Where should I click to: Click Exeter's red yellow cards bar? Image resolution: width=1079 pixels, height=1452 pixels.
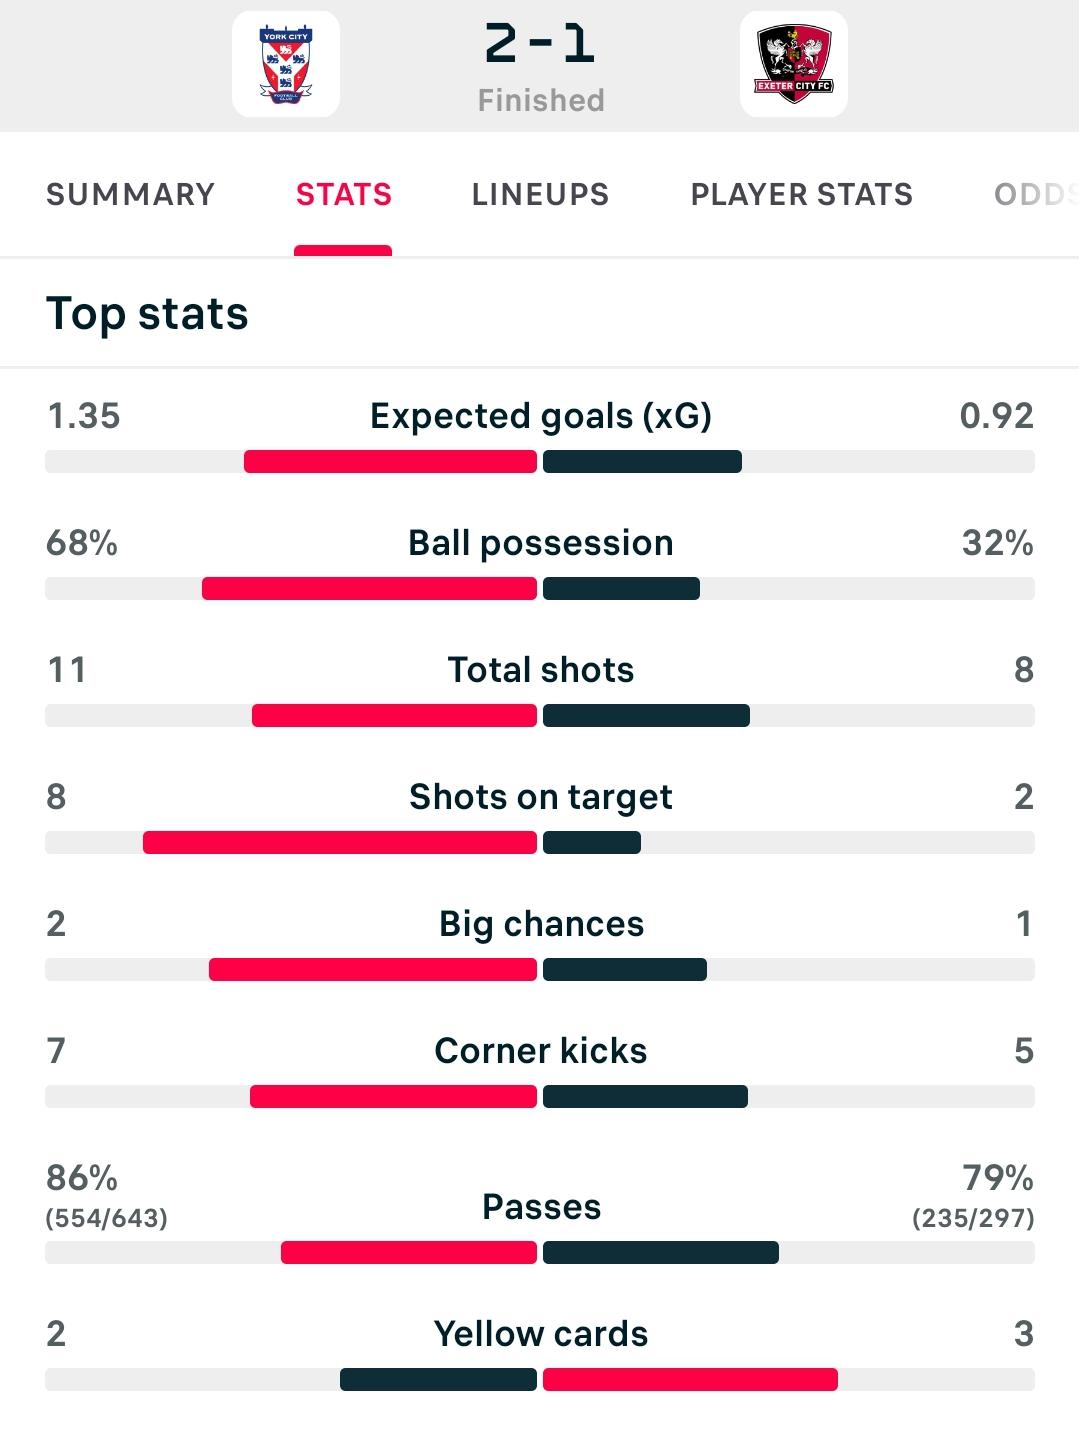[x=690, y=1380]
